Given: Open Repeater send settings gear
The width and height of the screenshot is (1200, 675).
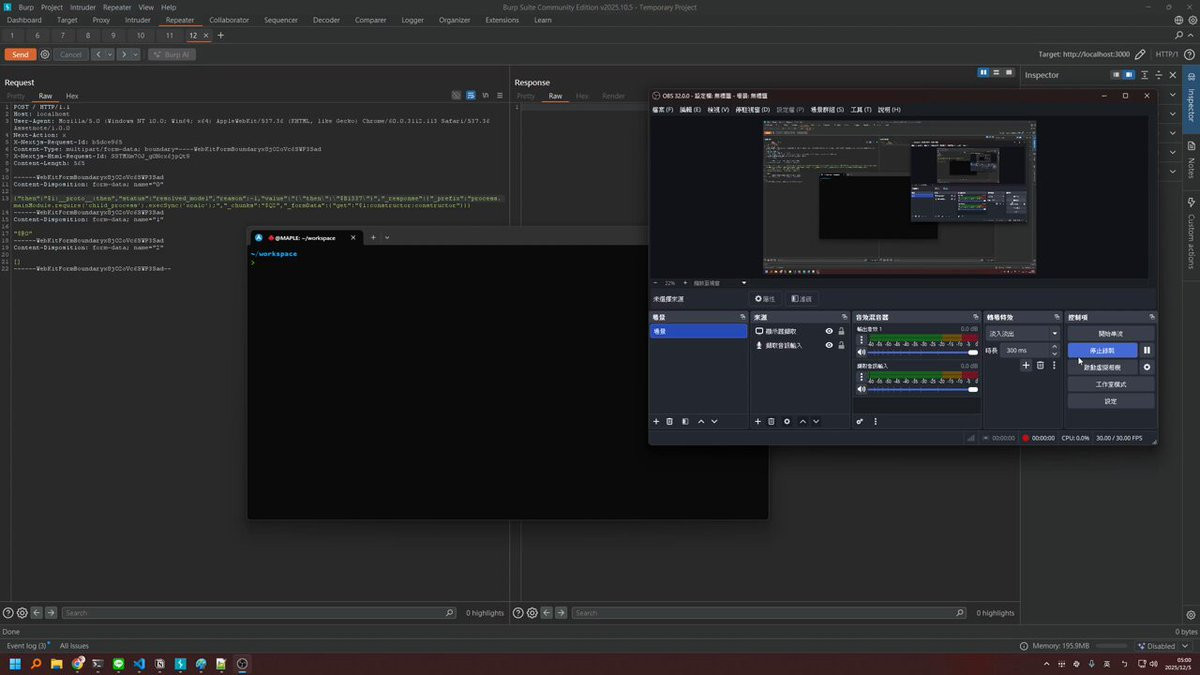Looking at the screenshot, I should tap(45, 54).
